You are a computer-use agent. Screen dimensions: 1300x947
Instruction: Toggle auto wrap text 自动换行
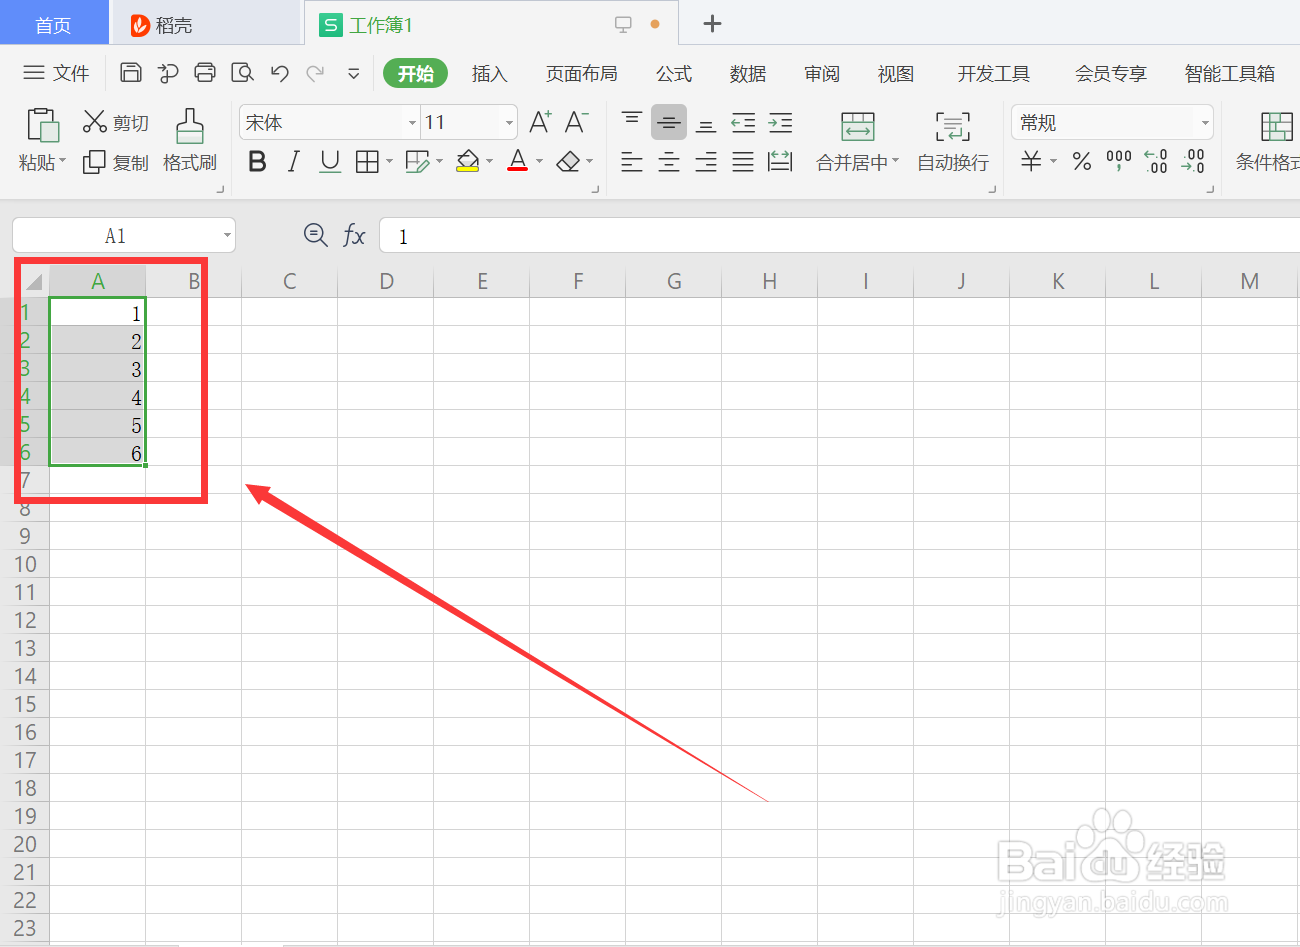click(x=953, y=141)
